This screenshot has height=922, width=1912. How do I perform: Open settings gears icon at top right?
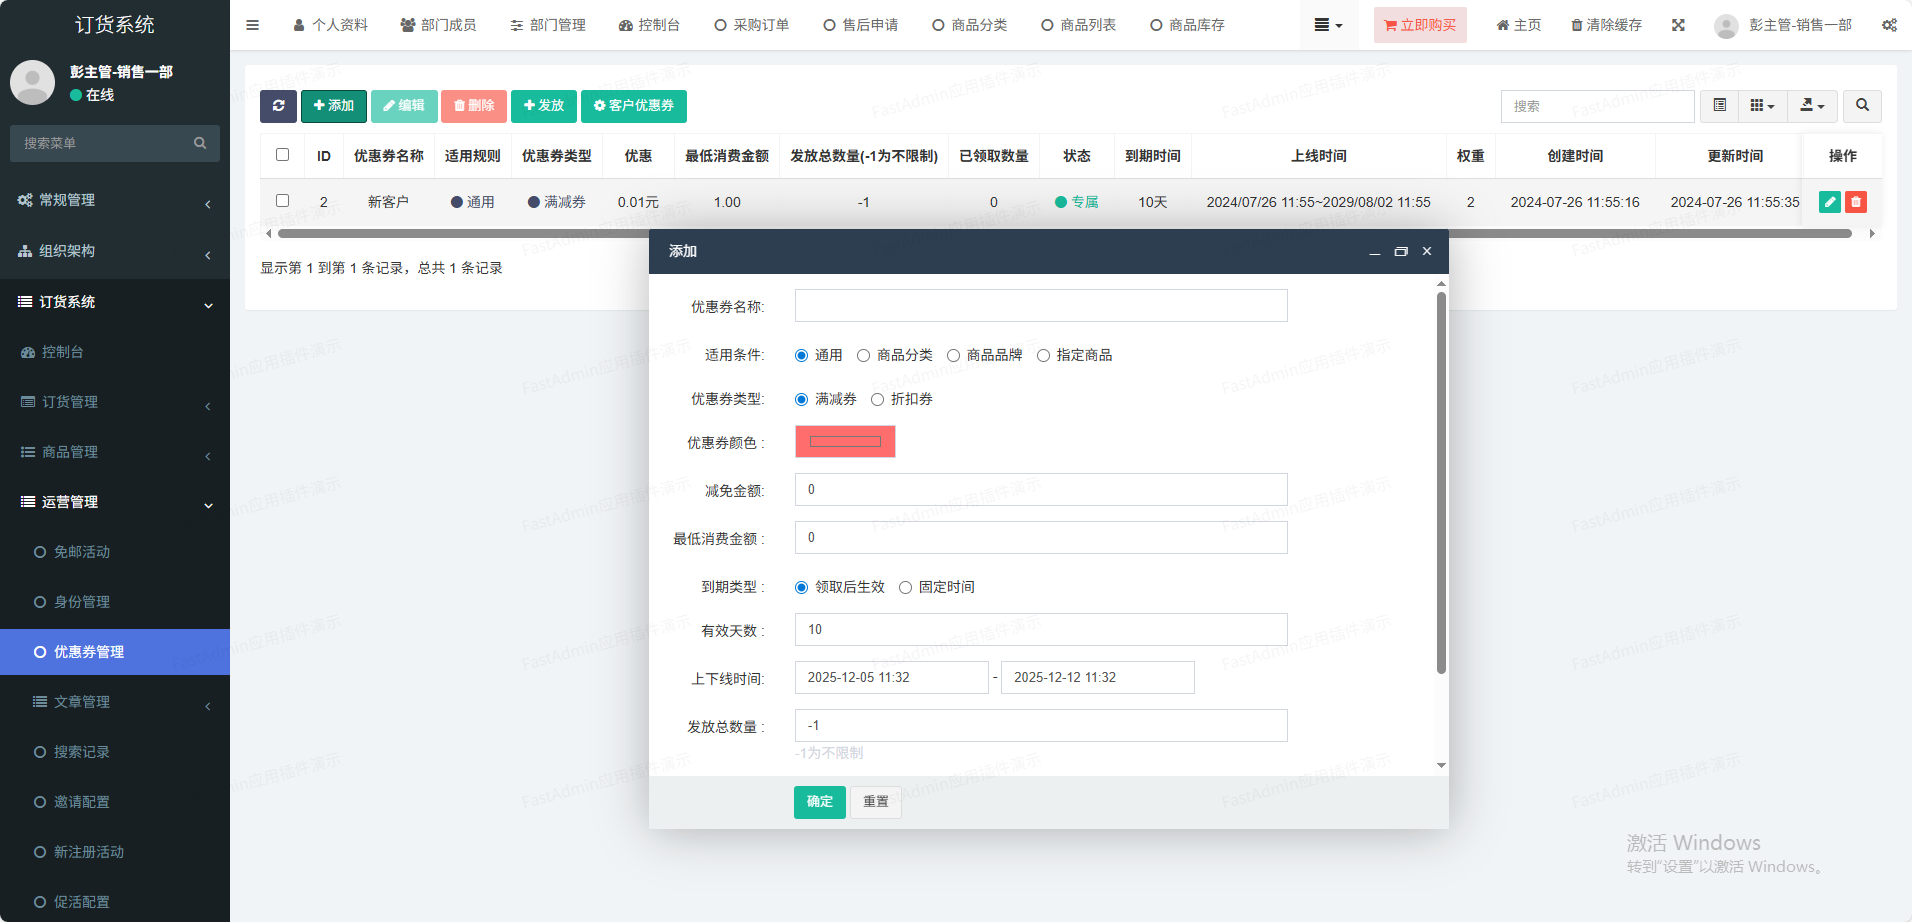1889,25
